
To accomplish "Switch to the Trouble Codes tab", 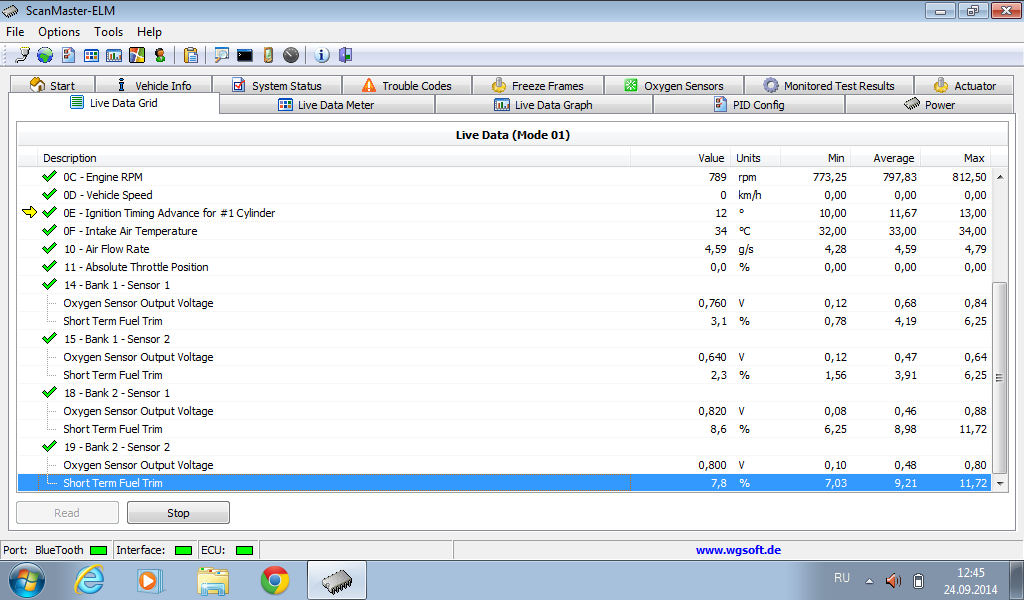I will click(406, 86).
